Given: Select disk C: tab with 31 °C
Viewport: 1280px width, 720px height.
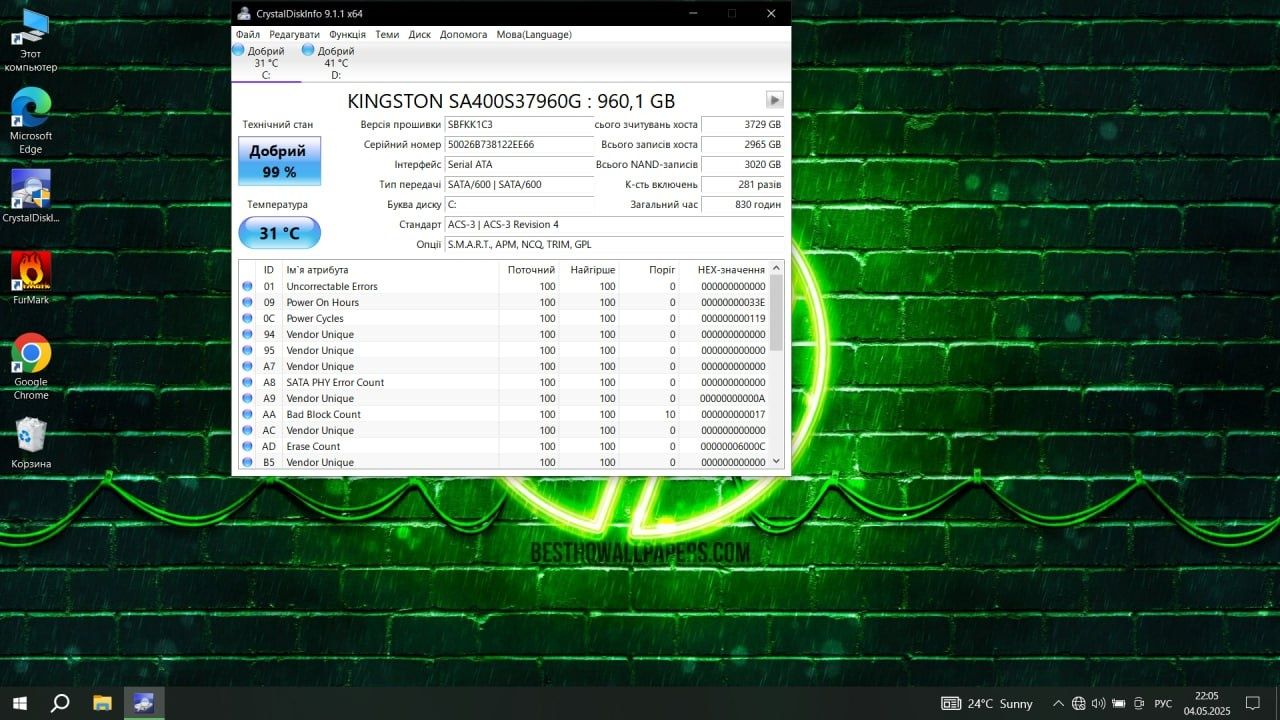Looking at the screenshot, I should 266,62.
